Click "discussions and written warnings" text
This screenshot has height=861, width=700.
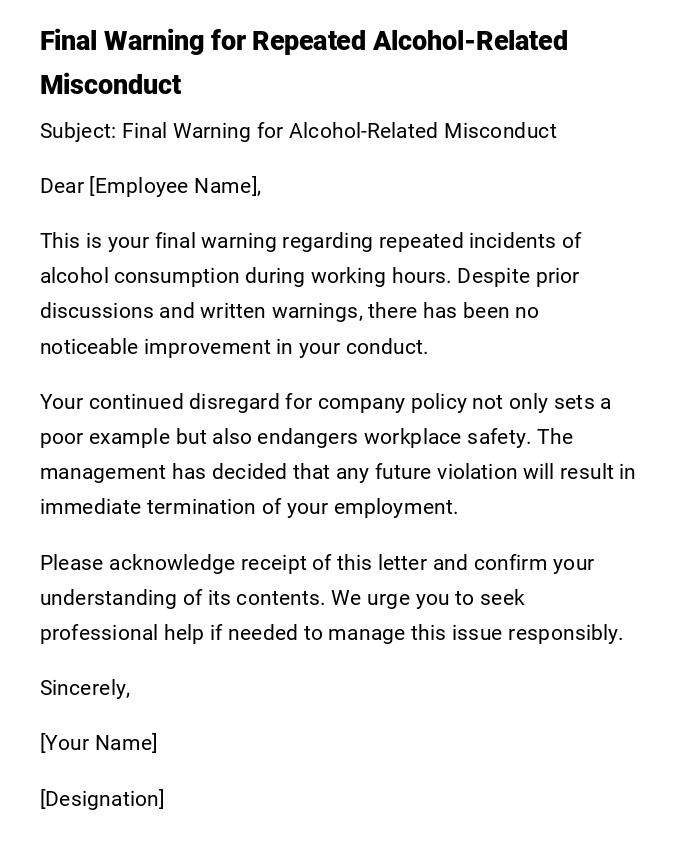point(198,311)
